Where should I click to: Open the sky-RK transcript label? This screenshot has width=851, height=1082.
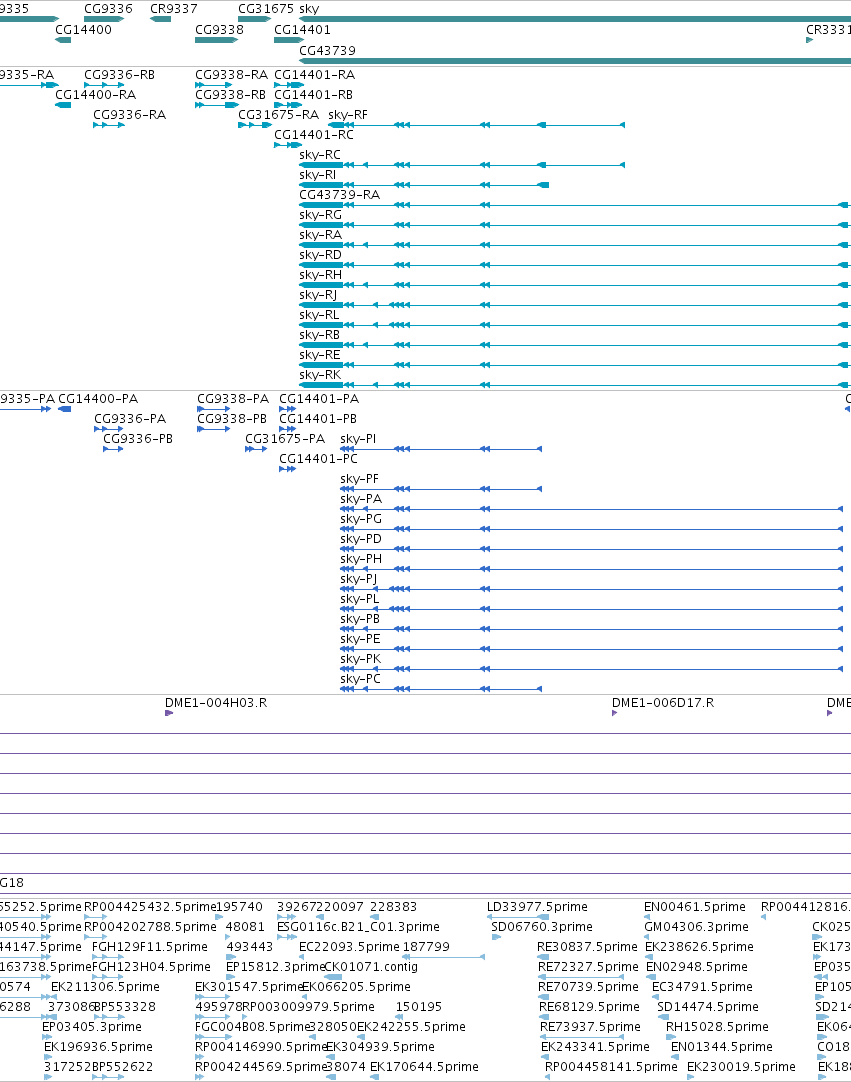[x=320, y=375]
